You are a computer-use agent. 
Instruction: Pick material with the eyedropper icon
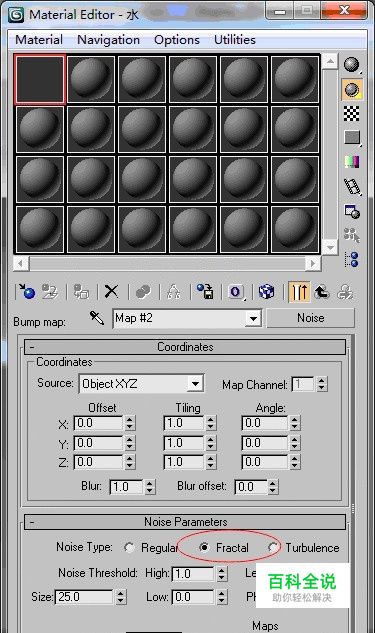coord(97,319)
